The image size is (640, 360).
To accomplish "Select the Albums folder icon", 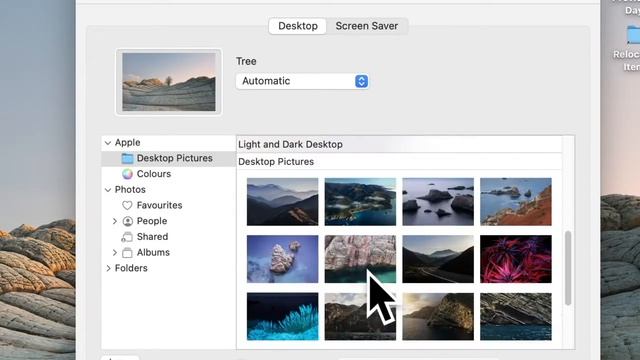I will 127,253.
